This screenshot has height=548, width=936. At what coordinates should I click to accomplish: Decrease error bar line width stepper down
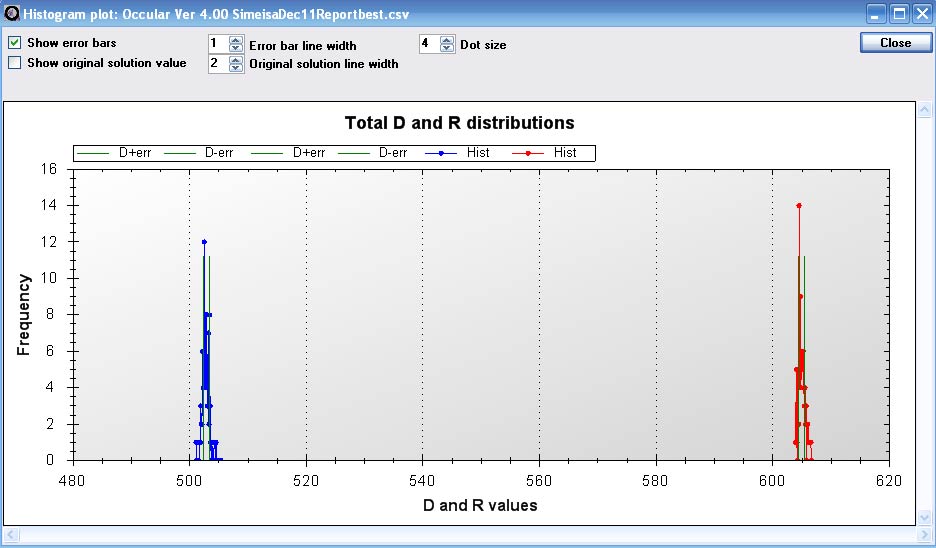(236, 48)
